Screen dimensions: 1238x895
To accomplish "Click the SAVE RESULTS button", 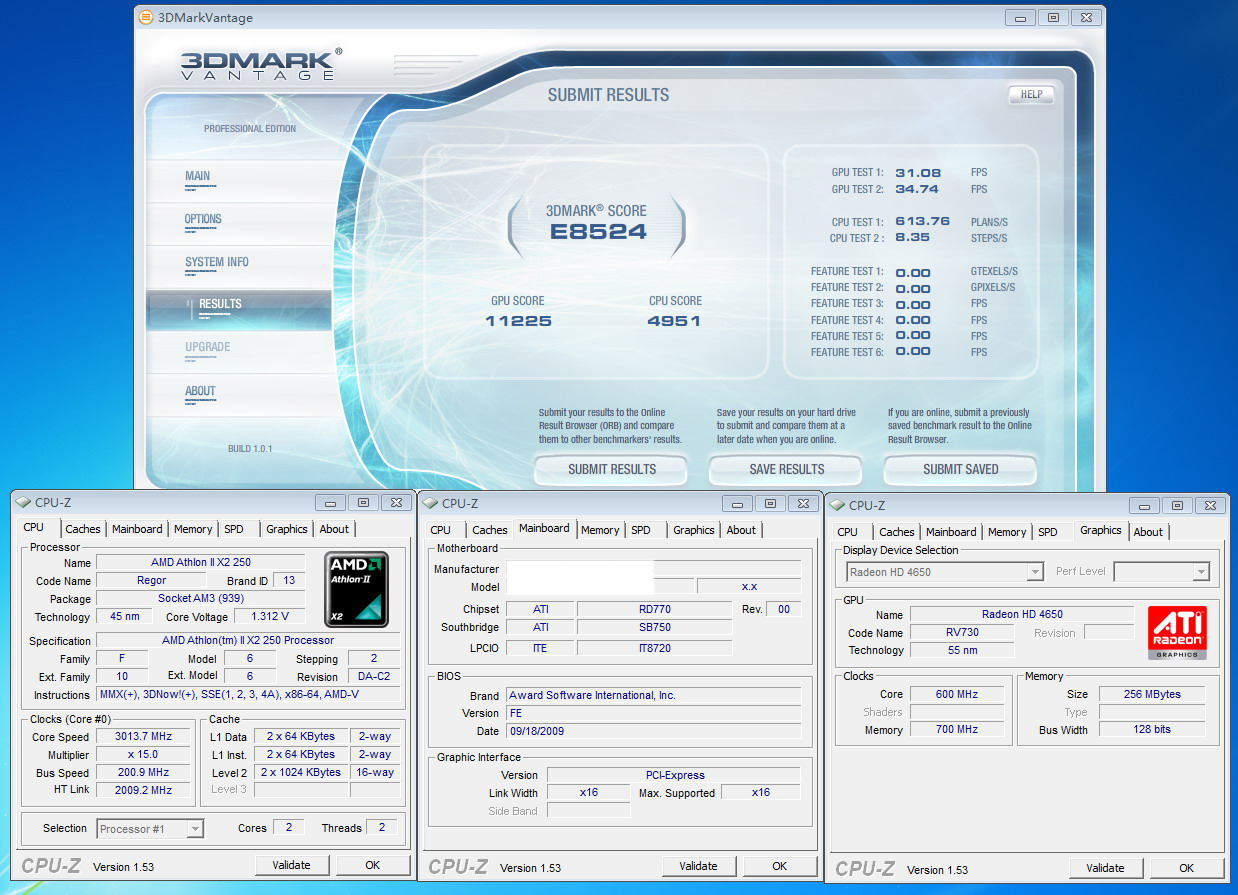I will click(786, 469).
